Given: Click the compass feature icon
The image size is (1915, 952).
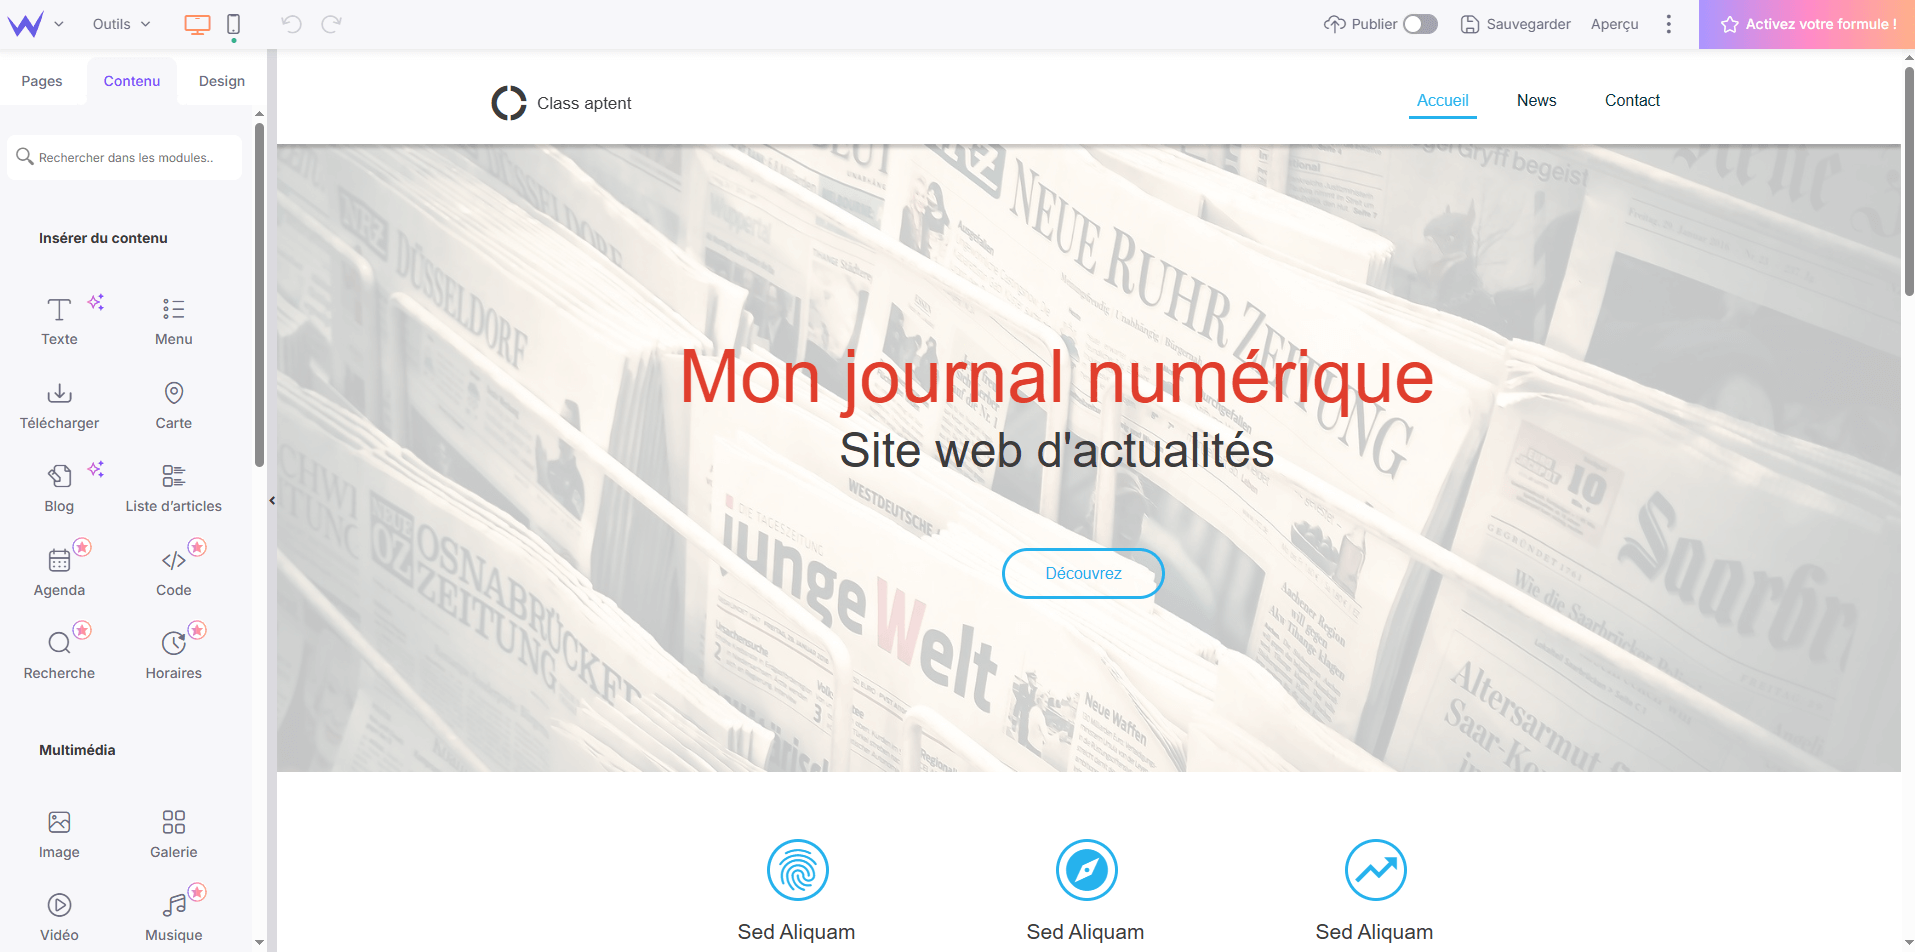Looking at the screenshot, I should point(1086,870).
